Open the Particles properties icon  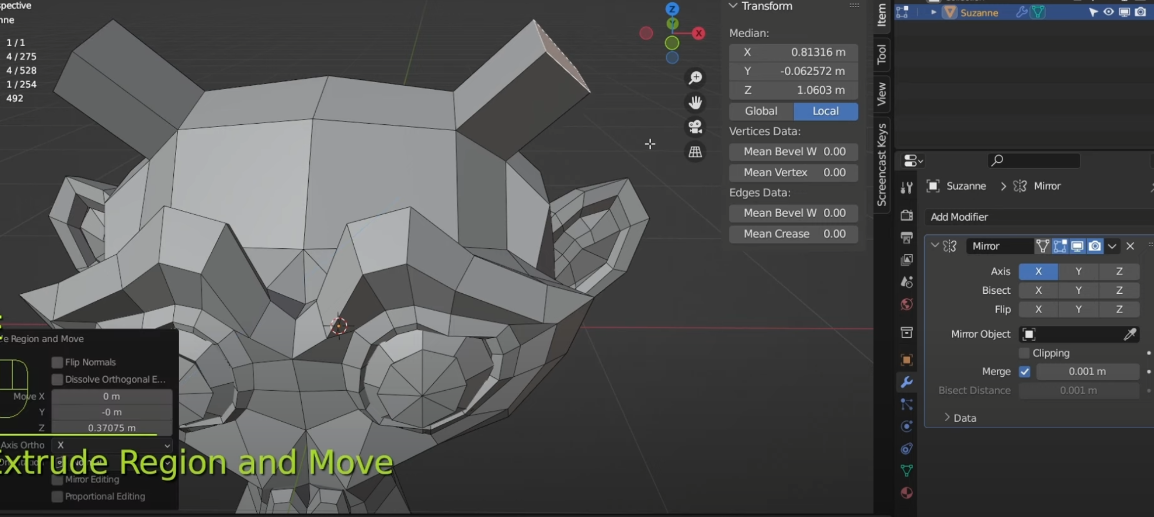907,404
